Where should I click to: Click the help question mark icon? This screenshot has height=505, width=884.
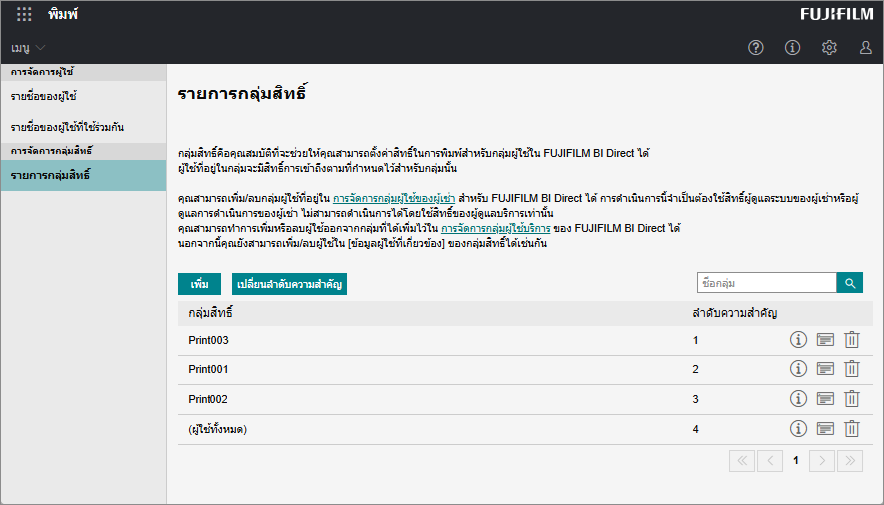coord(756,48)
